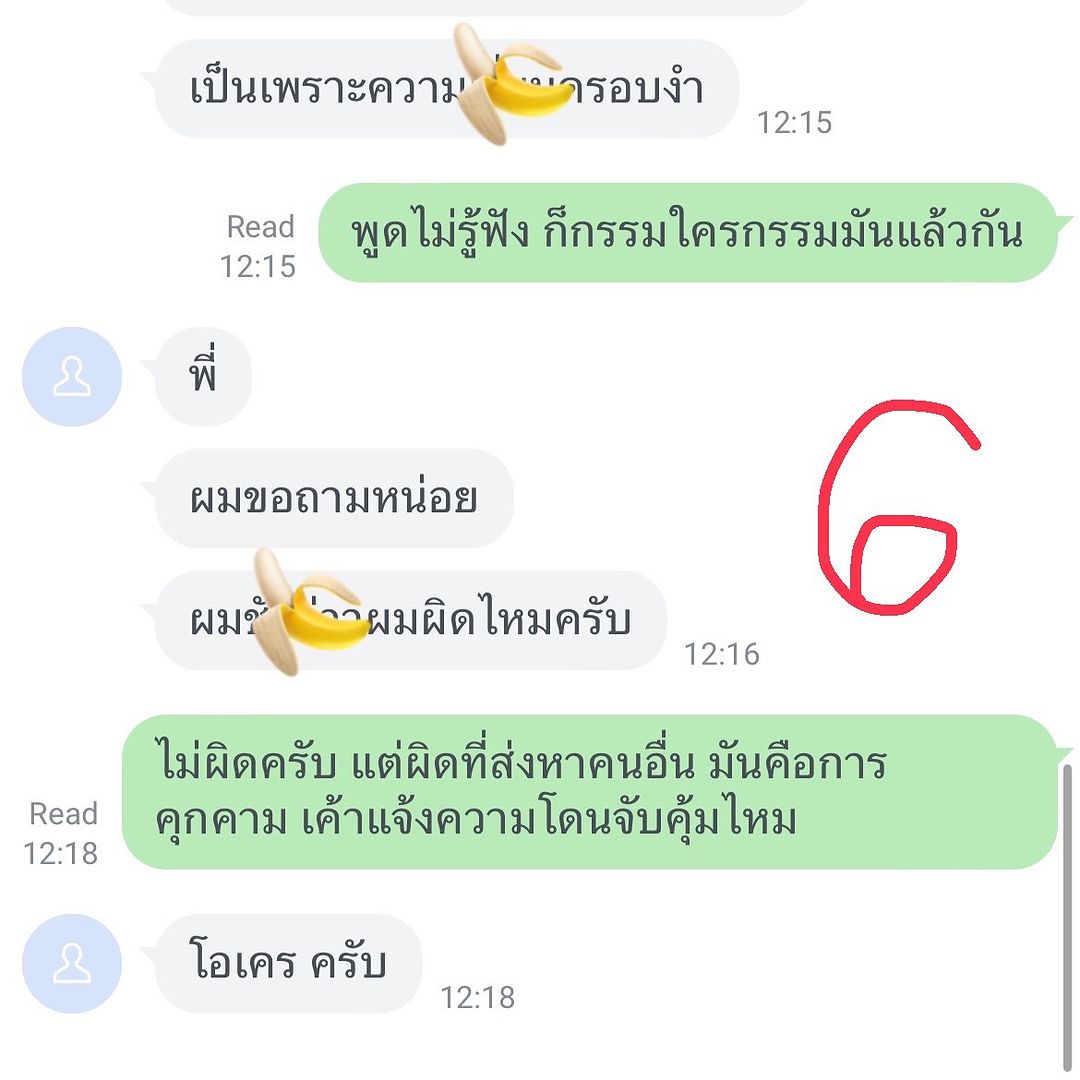Image resolution: width=1080 pixels, height=1080 pixels.
Task: Open the sender avatar beside 'โอเคร ครับ' message
Action: 72,964
